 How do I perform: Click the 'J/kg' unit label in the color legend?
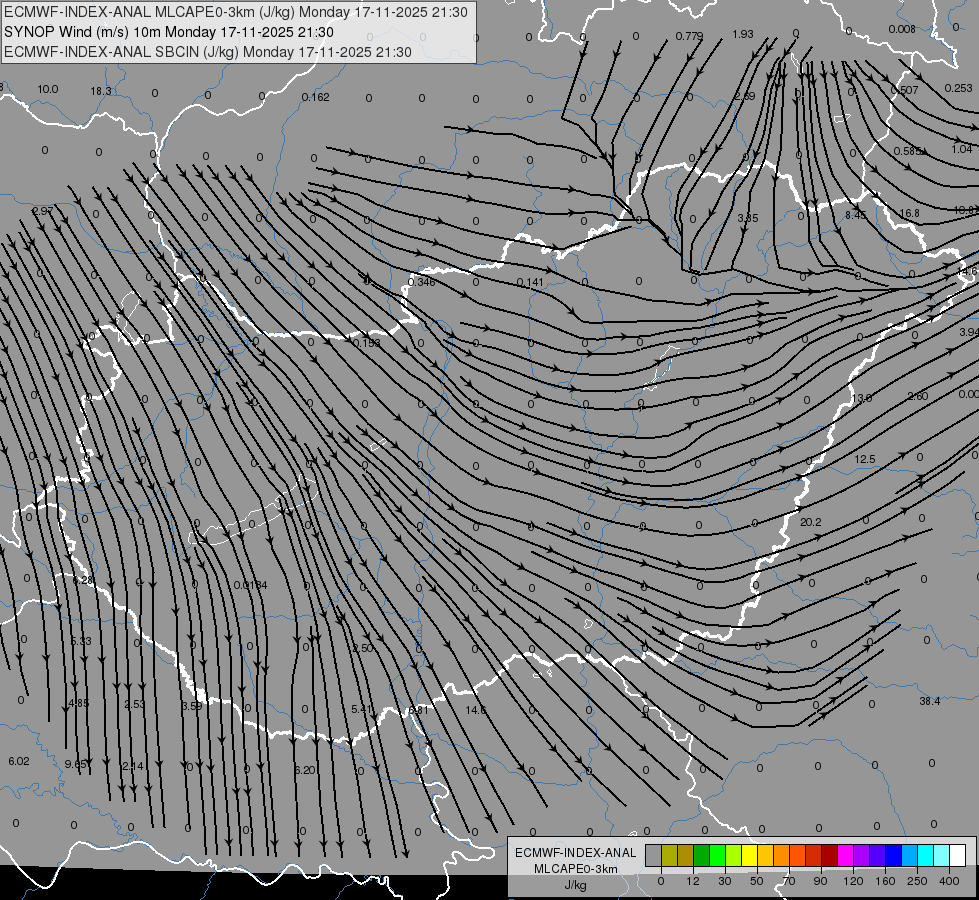point(576,885)
